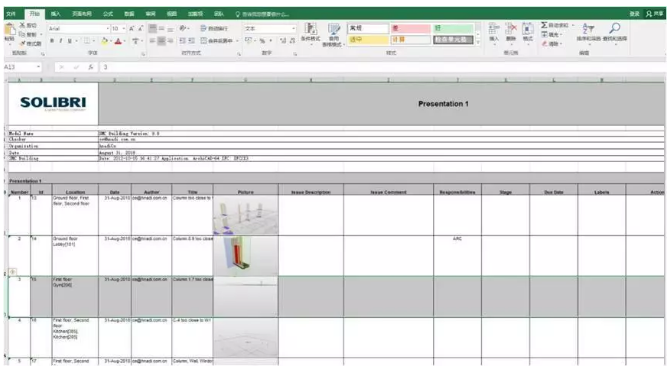Image resolution: width=671 pixels, height=374 pixels.
Task: Switch to the 数据 Data tab
Action: (x=129, y=14)
